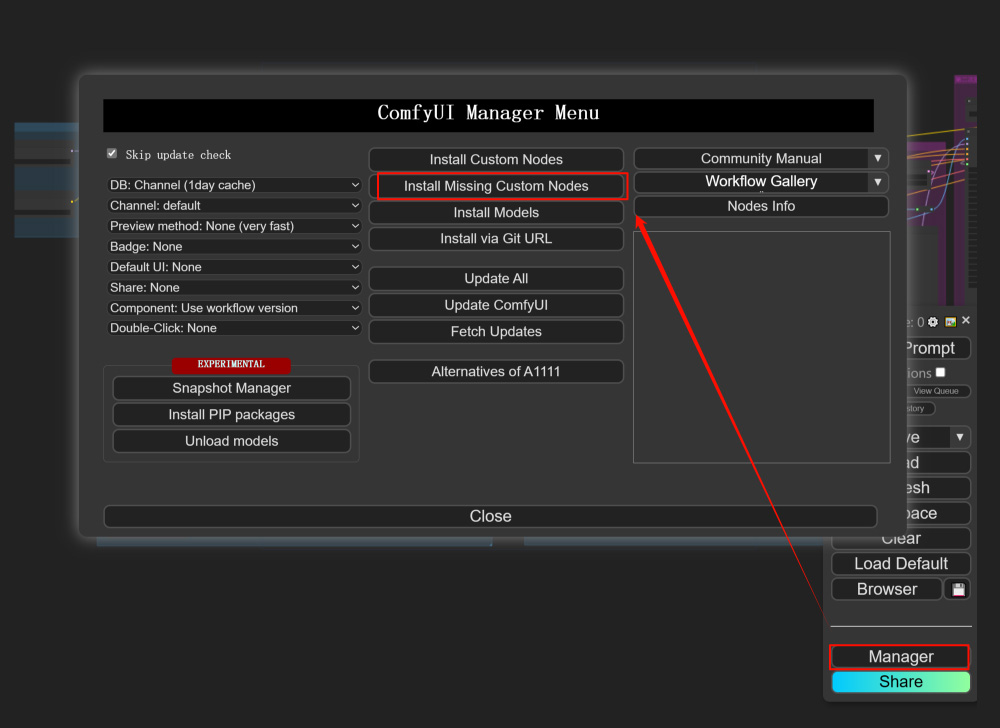Open the Badge: None dropdown
The image size is (1000, 728).
click(x=234, y=246)
